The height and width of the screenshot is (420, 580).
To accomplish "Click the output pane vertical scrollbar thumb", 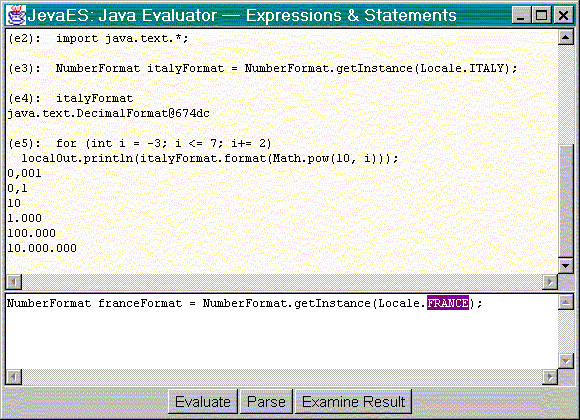I will click(x=566, y=201).
